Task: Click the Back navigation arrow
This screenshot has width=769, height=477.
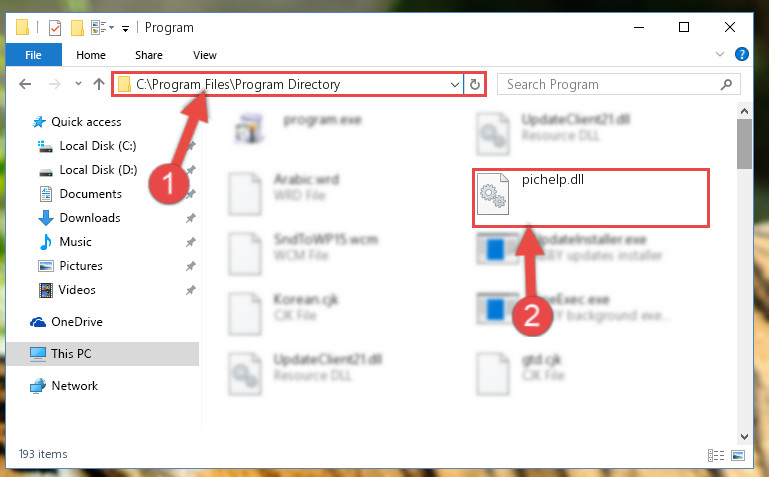Action: (x=25, y=84)
